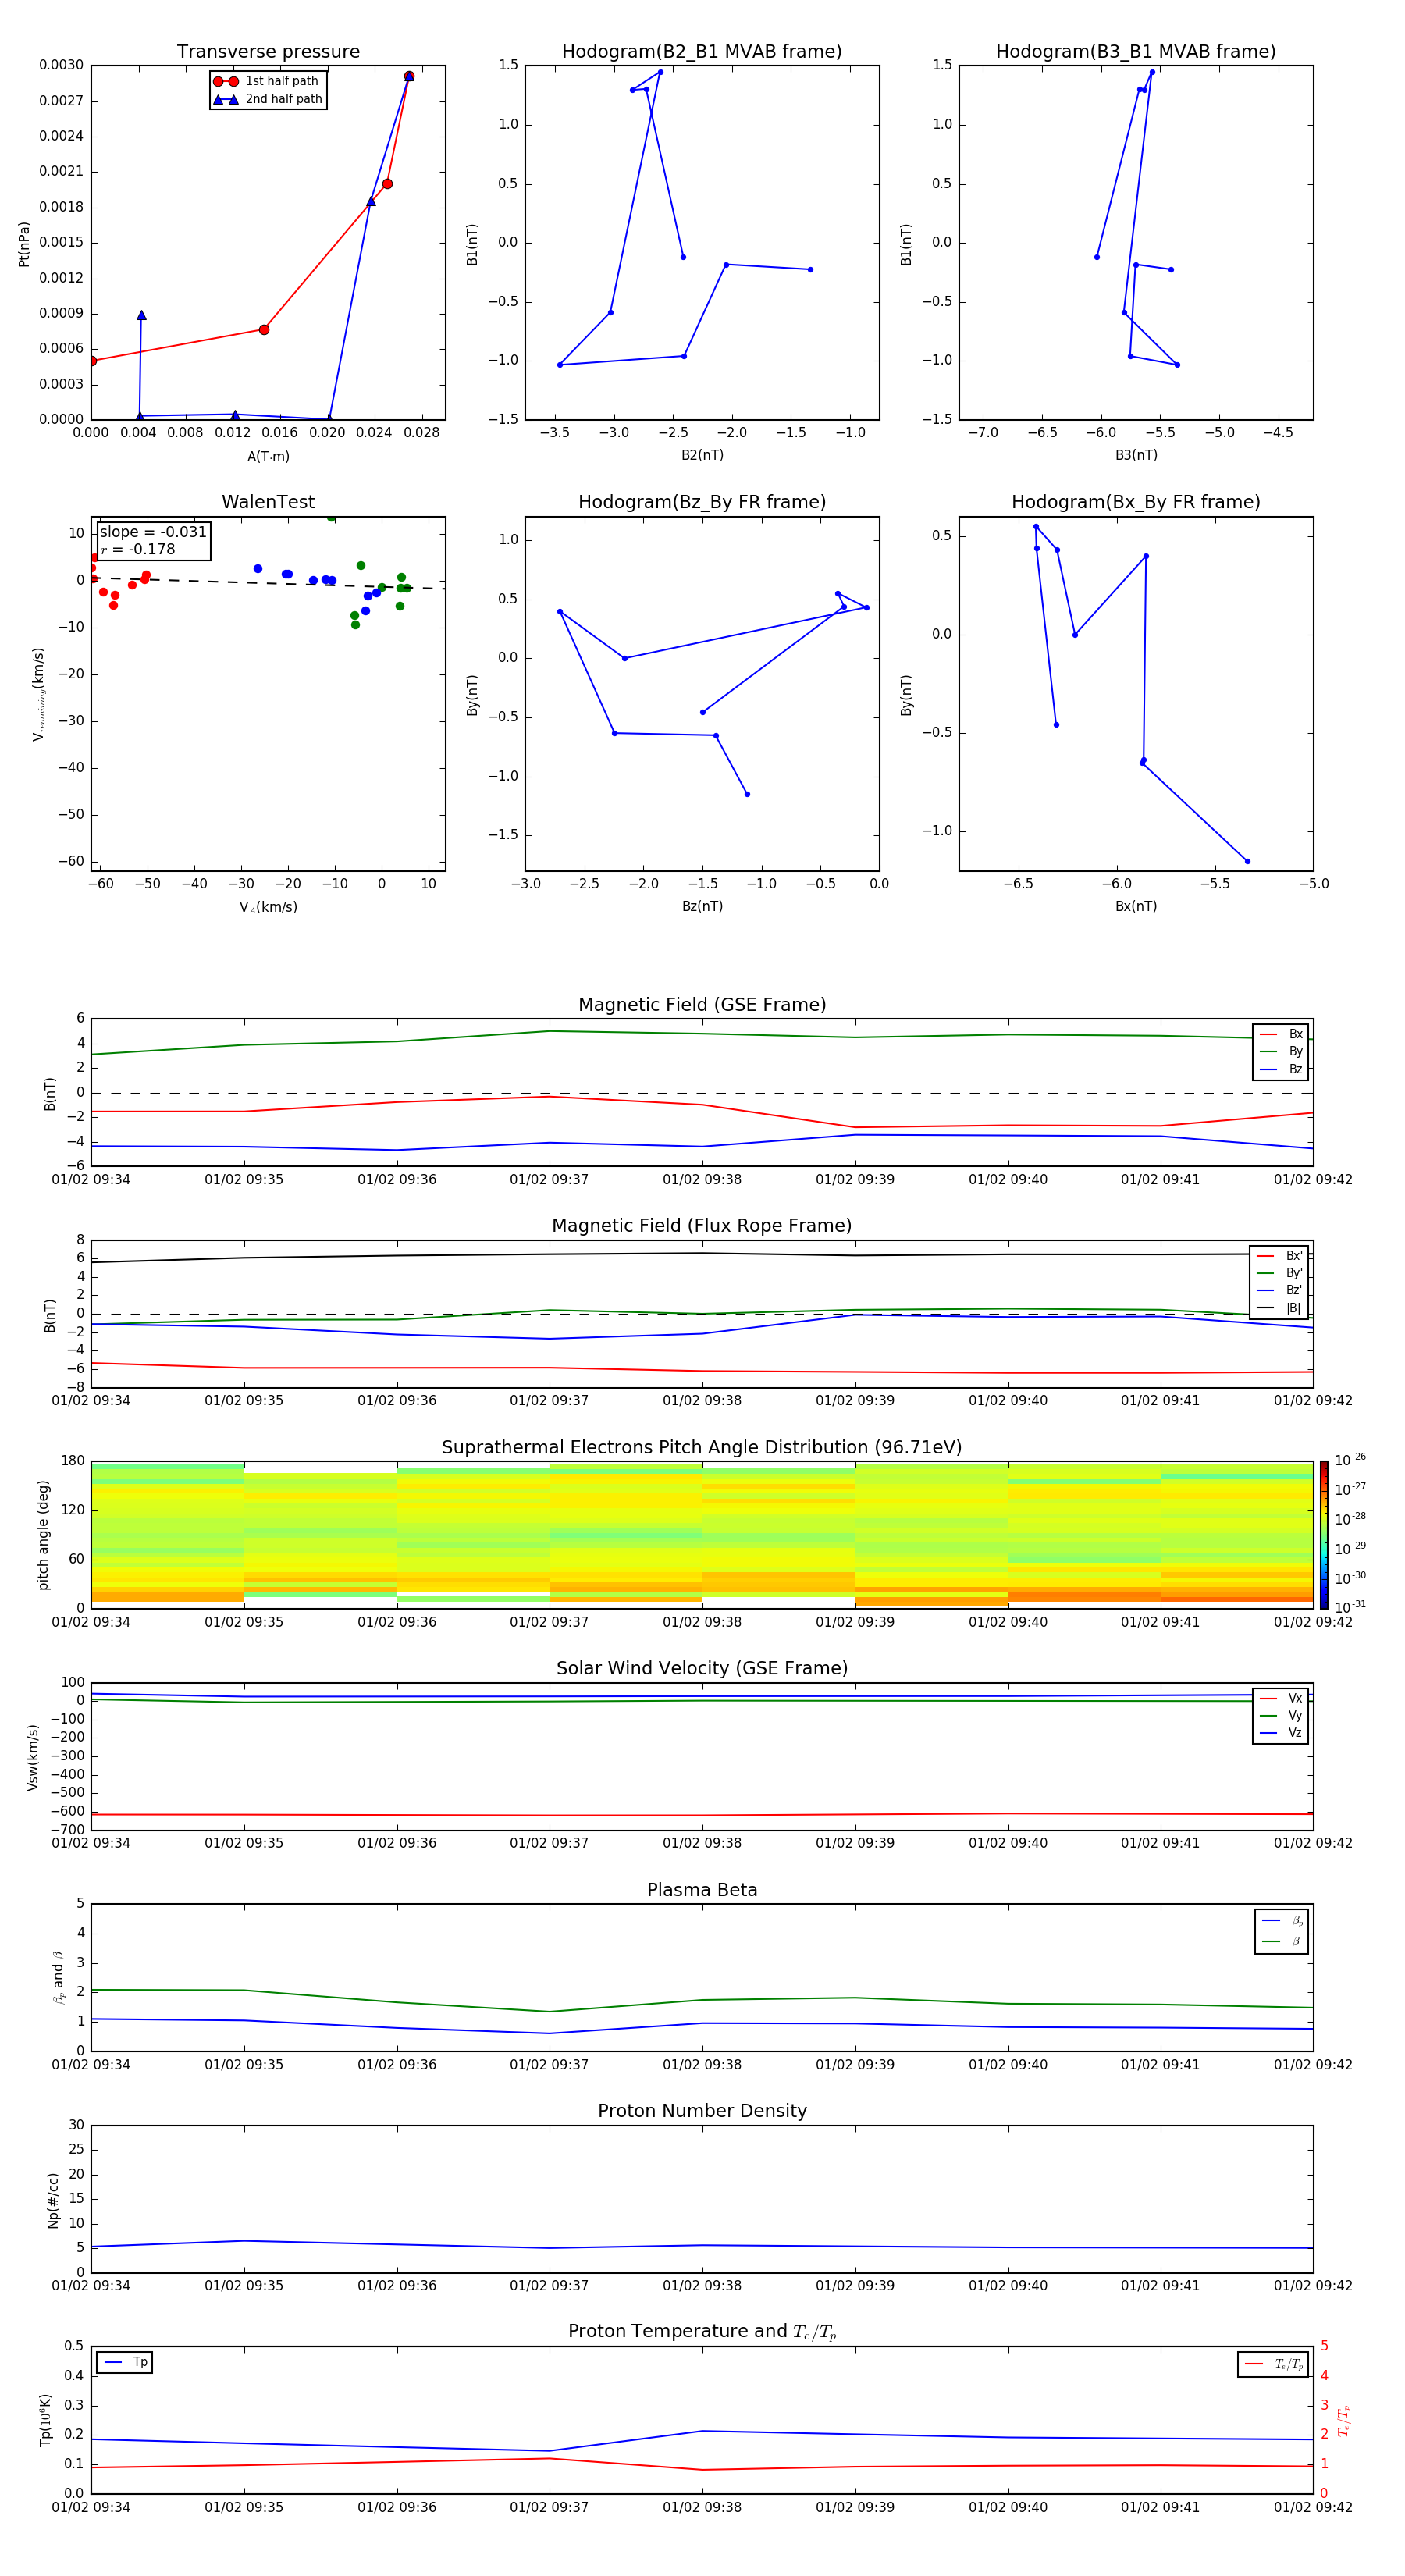Click the "B2(nT)" x-axis label
The height and width of the screenshot is (2576, 1405).
click(702, 455)
